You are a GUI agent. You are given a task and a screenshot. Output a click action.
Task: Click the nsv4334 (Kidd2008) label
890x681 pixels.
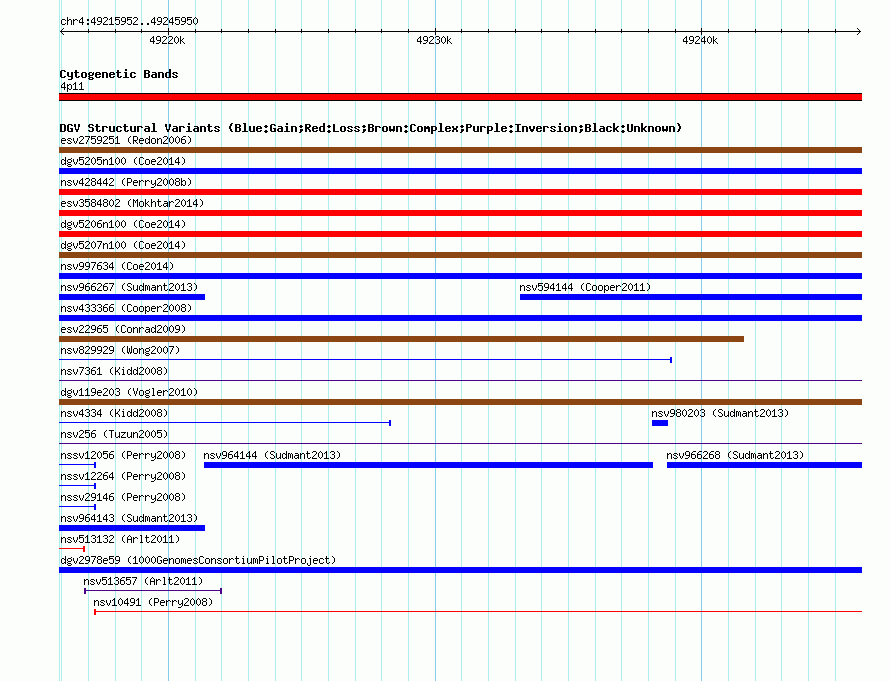[114, 413]
